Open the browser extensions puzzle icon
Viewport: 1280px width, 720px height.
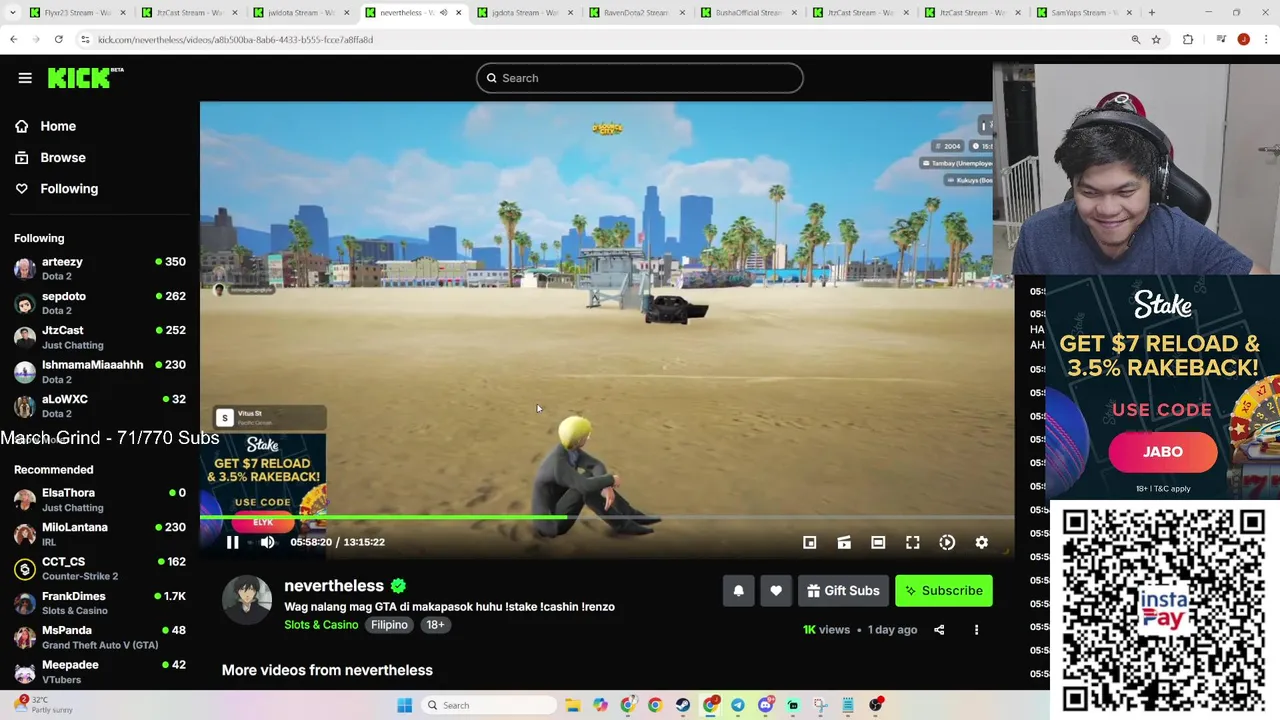(1188, 39)
